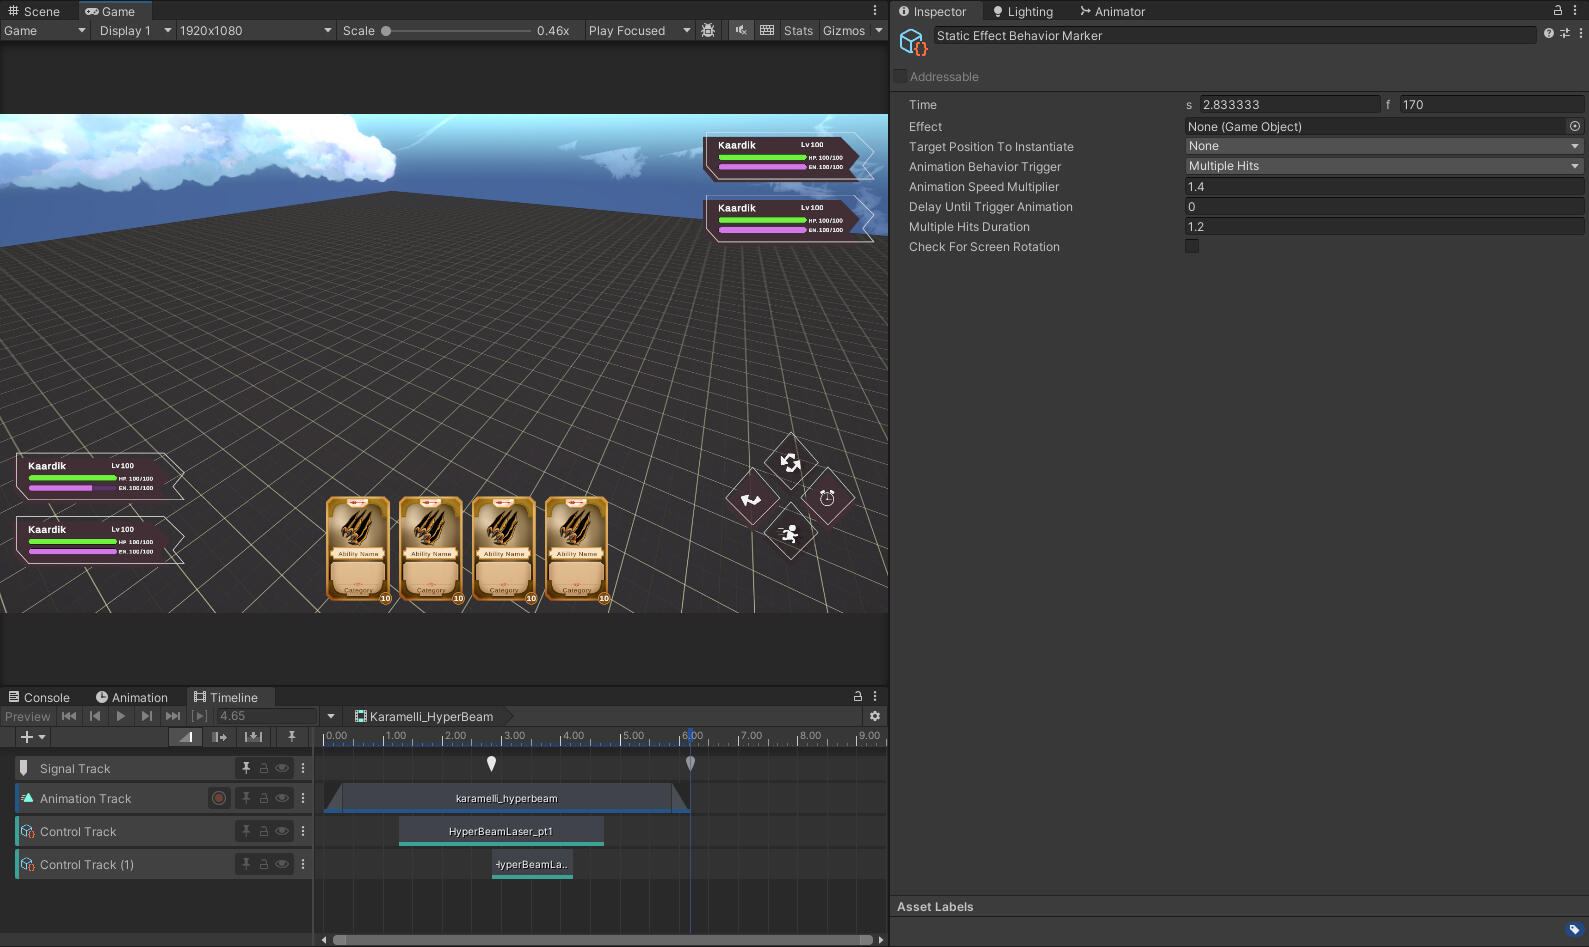Enable recording on Animation Track
This screenshot has height=947, width=1589.
pyautogui.click(x=219, y=798)
